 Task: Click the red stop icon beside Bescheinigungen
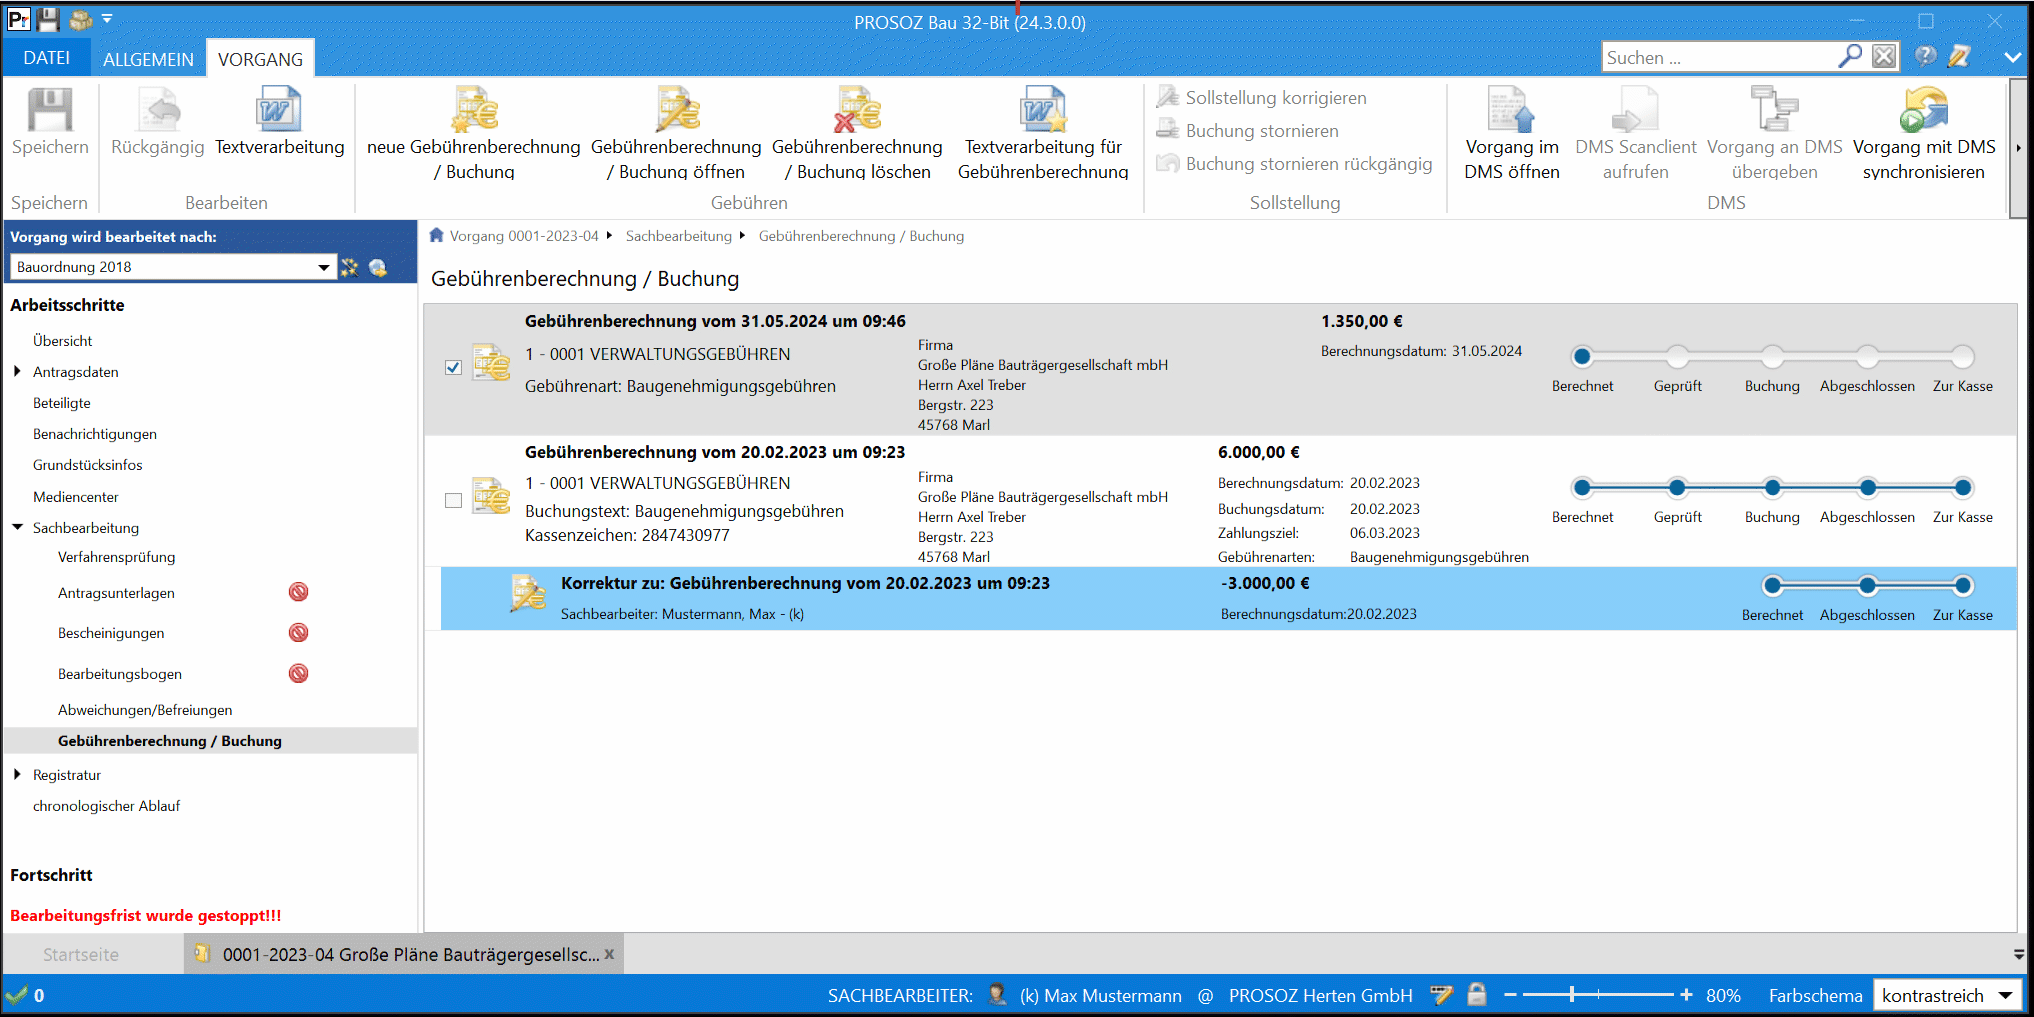point(298,632)
